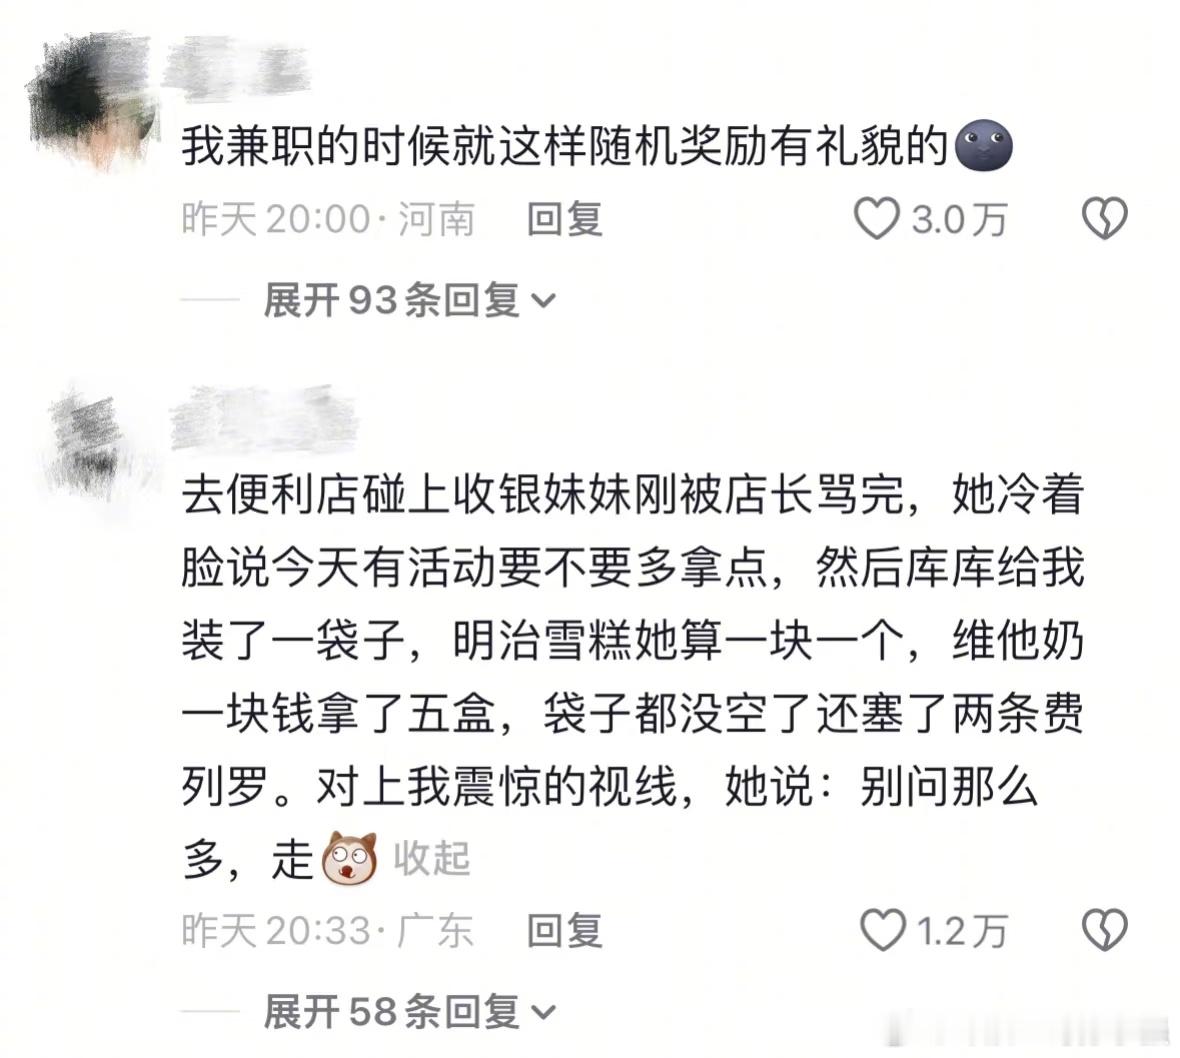Tap the 昨天 20:00 · 河南 timestamp

coord(328,219)
